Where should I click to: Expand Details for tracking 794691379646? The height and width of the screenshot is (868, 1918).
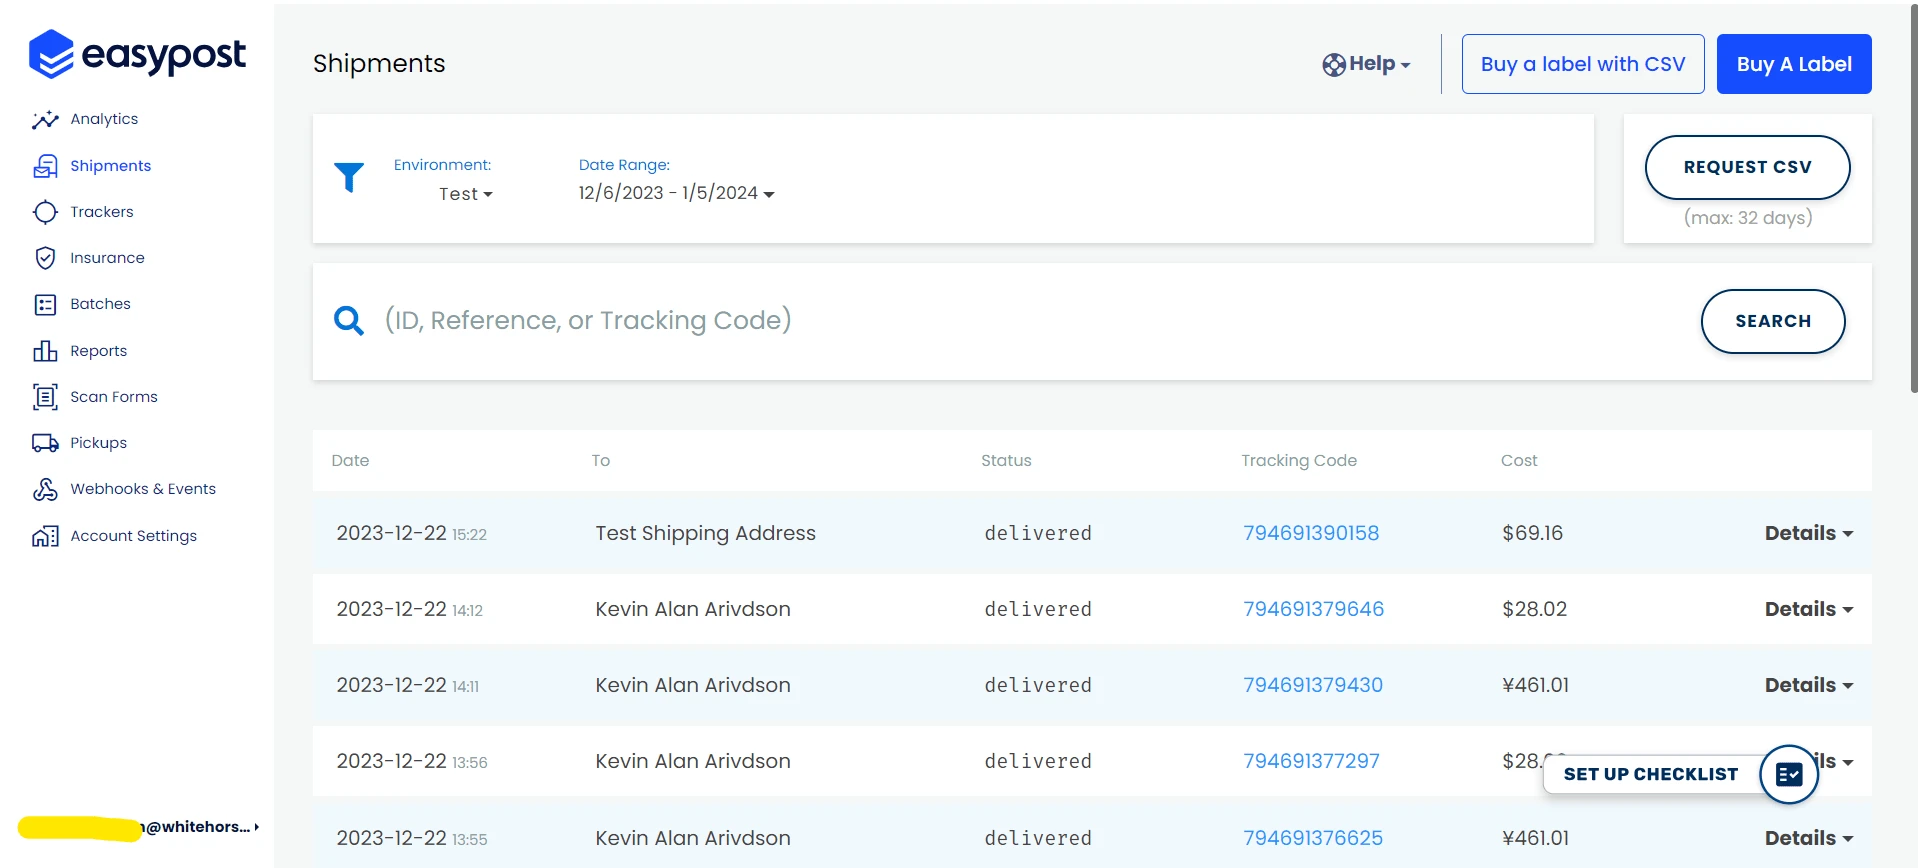1809,609
